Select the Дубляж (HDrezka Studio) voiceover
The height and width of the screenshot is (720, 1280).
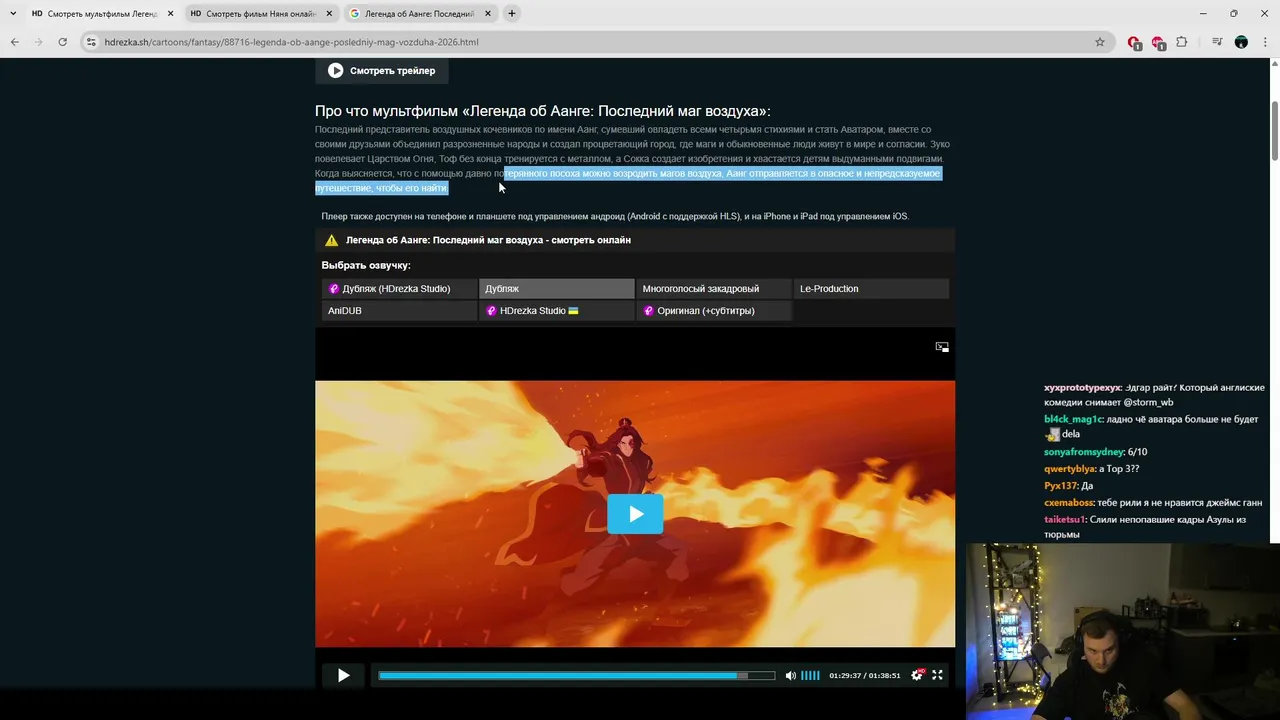coord(398,289)
